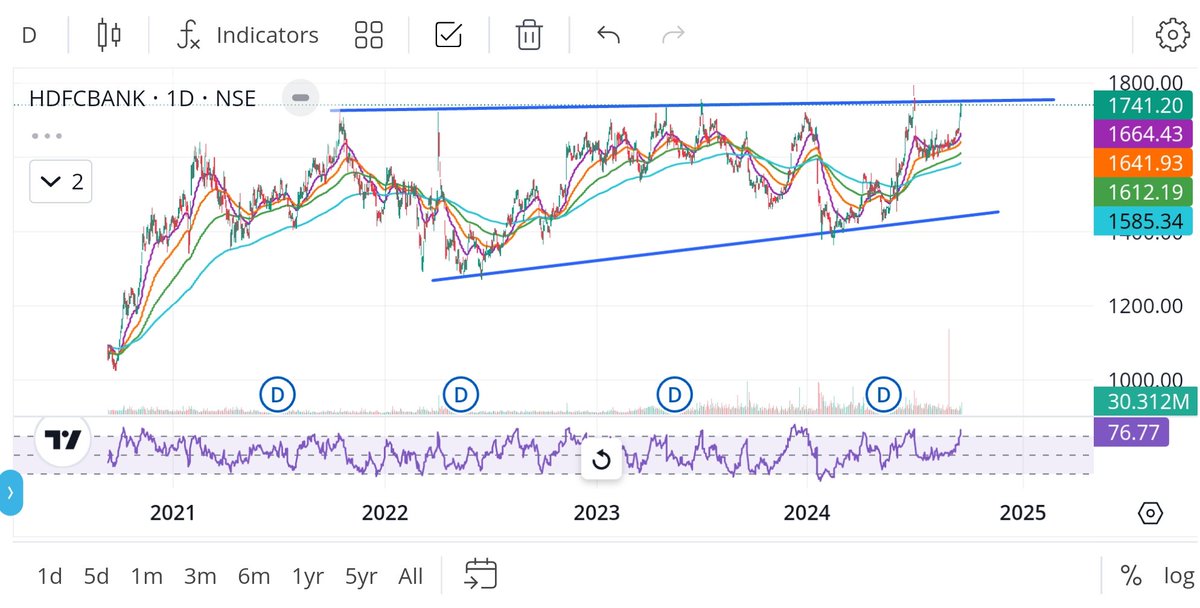1200x608 pixels.
Task: Open the dividend marker near 2024
Action: point(883,395)
